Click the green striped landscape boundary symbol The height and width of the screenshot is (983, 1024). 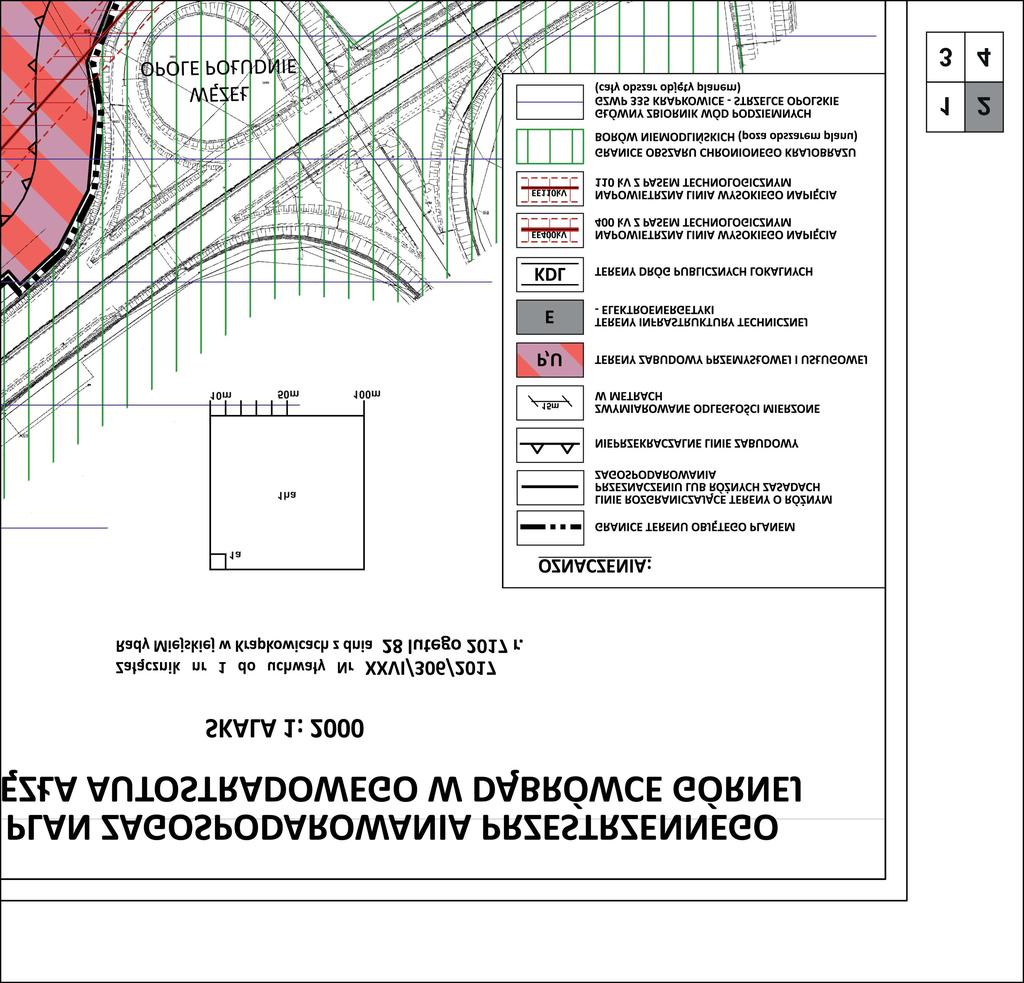point(550,146)
